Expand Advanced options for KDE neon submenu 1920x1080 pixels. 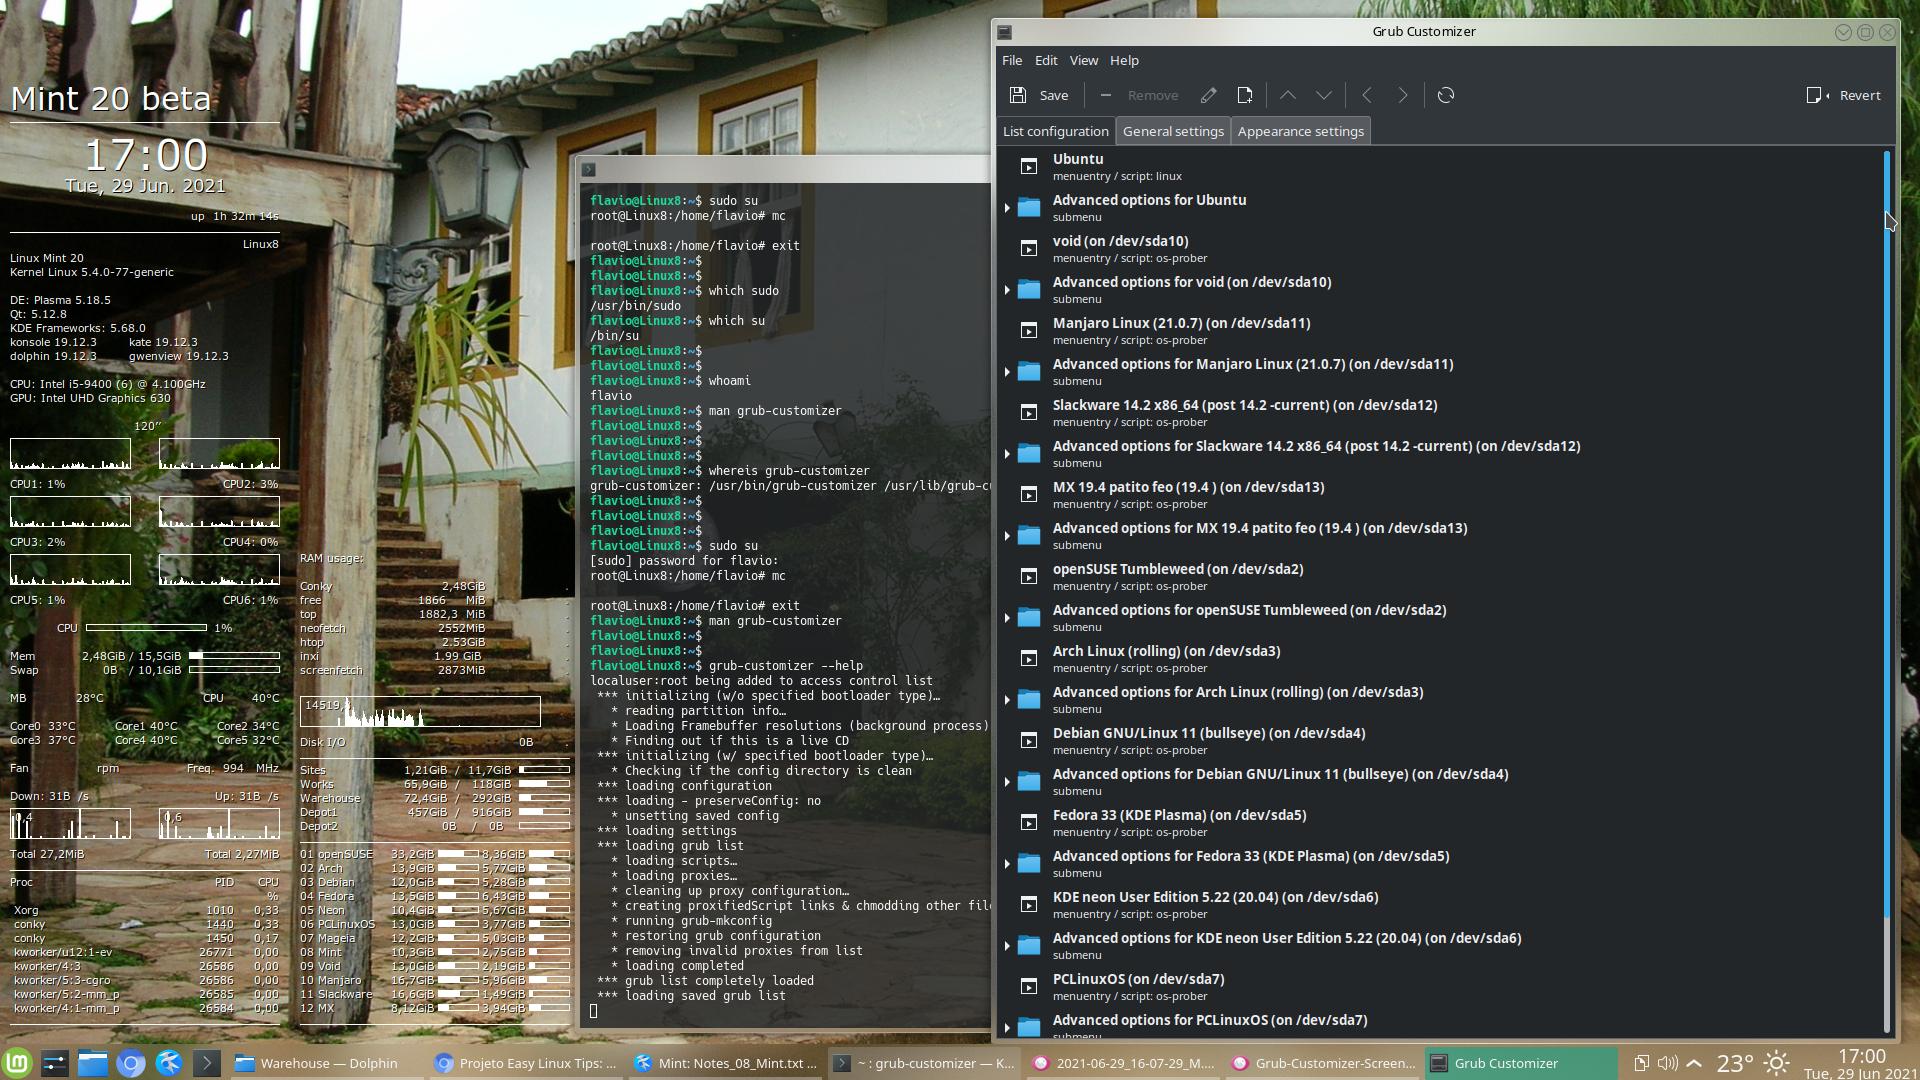click(x=1007, y=946)
